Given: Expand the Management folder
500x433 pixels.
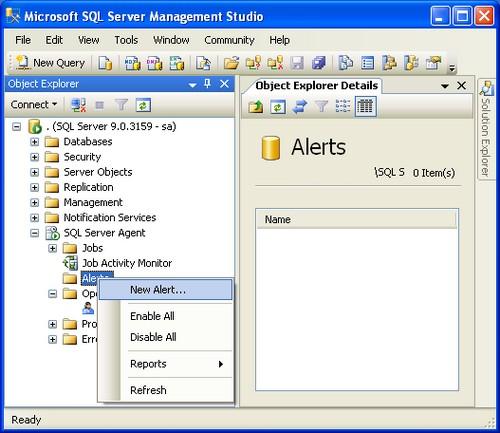Looking at the screenshot, I should [x=34, y=203].
